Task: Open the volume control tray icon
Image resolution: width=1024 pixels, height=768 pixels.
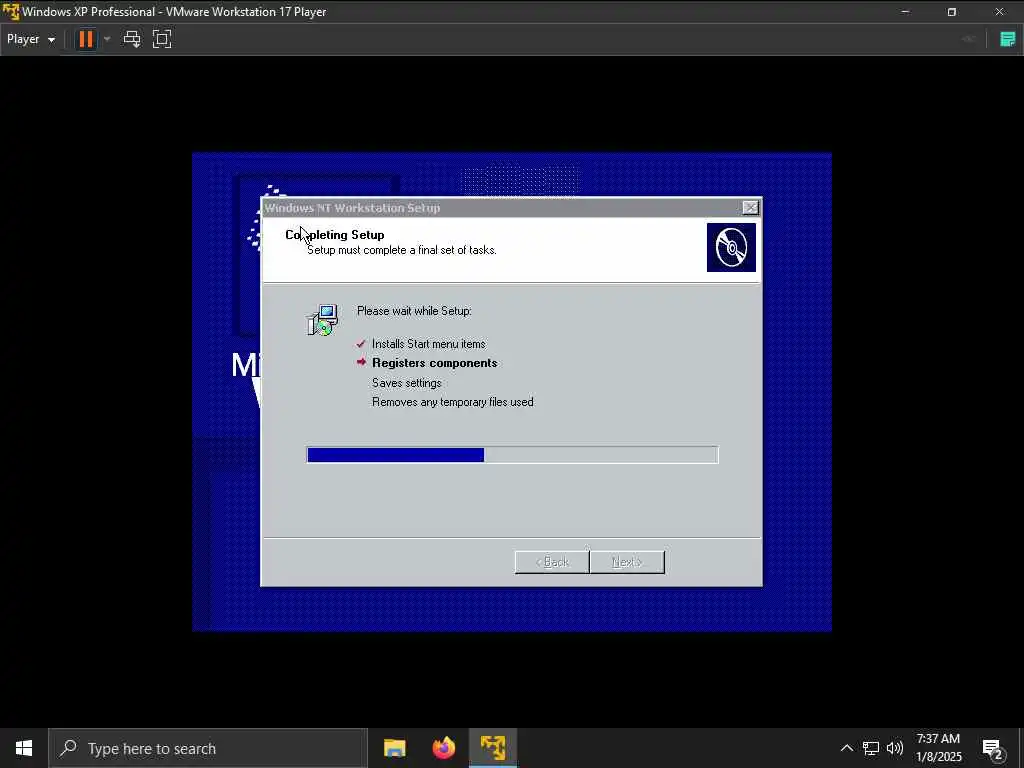Action: [x=895, y=748]
